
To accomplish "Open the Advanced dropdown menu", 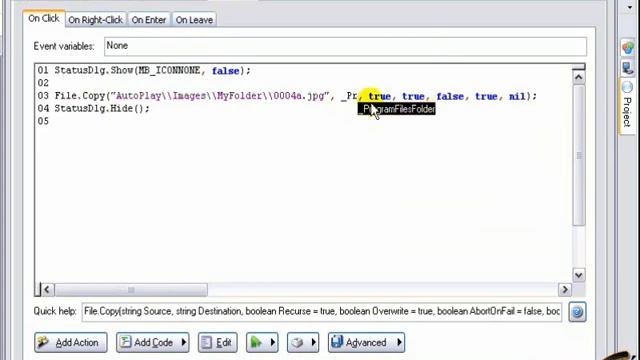I will (x=367, y=342).
